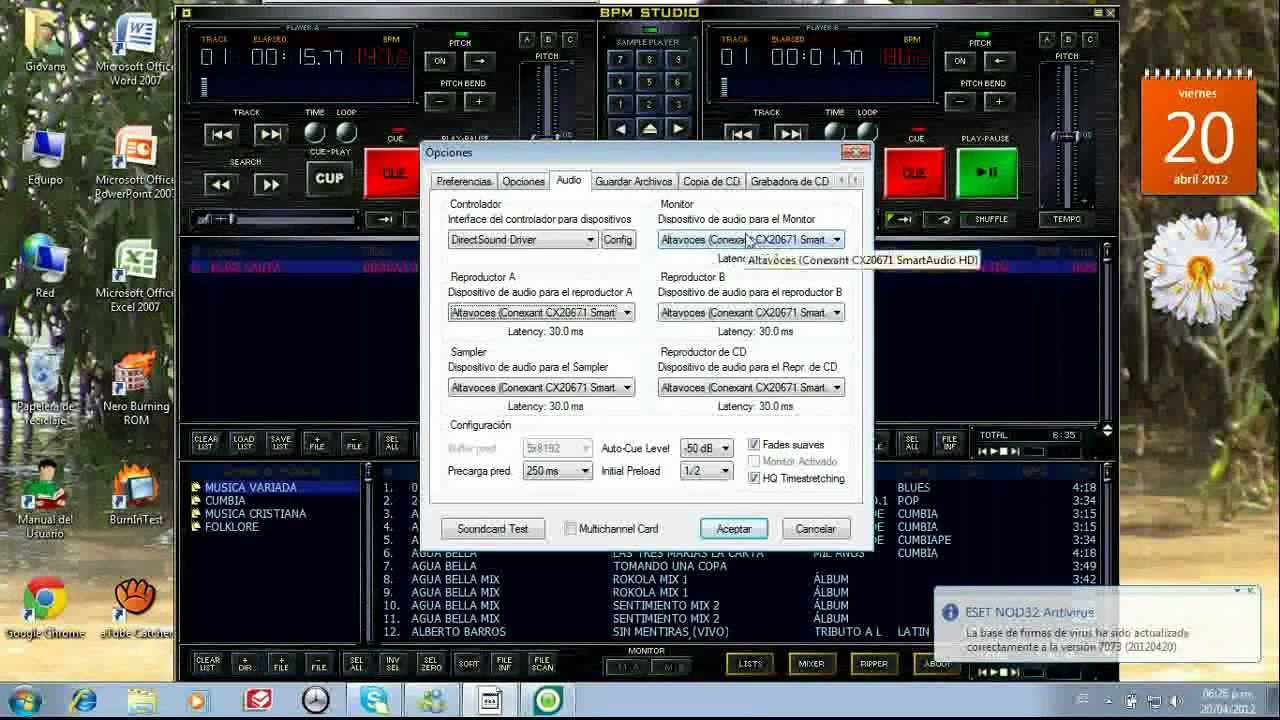The image size is (1280, 720).
Task: Click the INV SEL button in bottom toolbar
Action: [x=393, y=663]
